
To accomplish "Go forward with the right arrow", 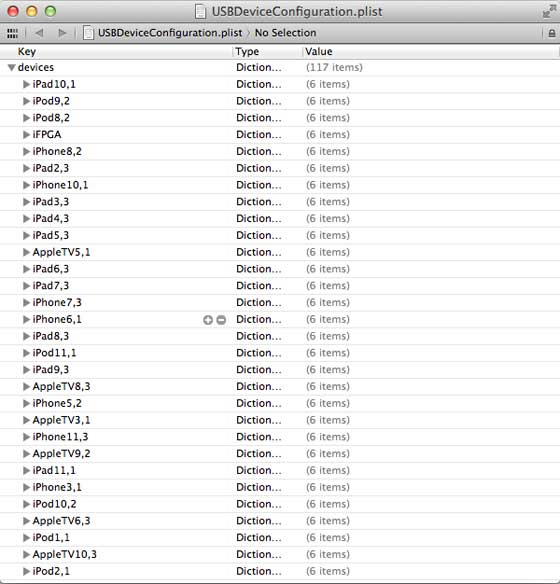I will tap(62, 33).
